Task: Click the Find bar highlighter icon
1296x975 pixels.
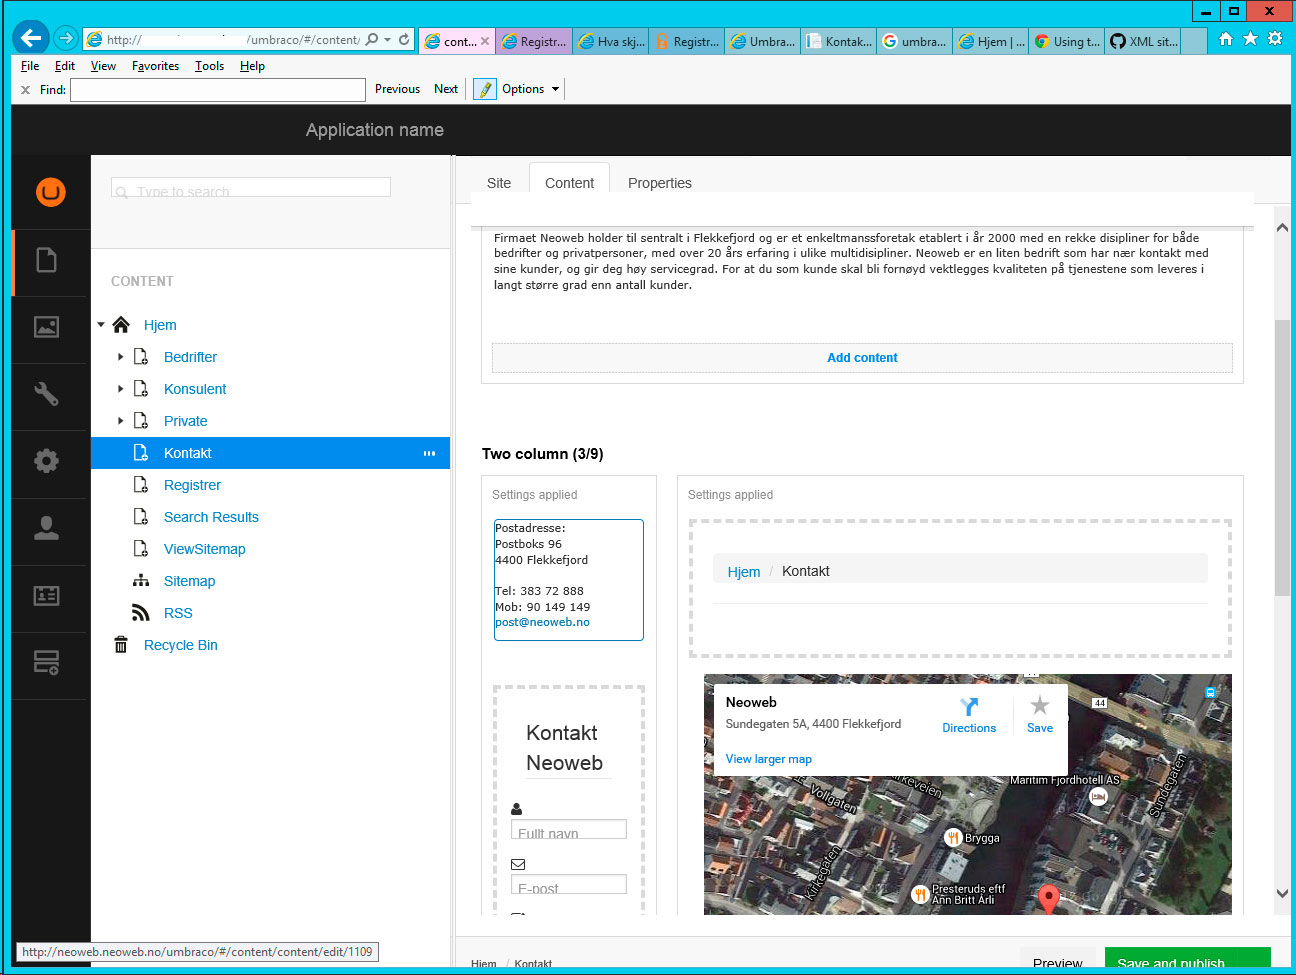Action: (x=485, y=89)
